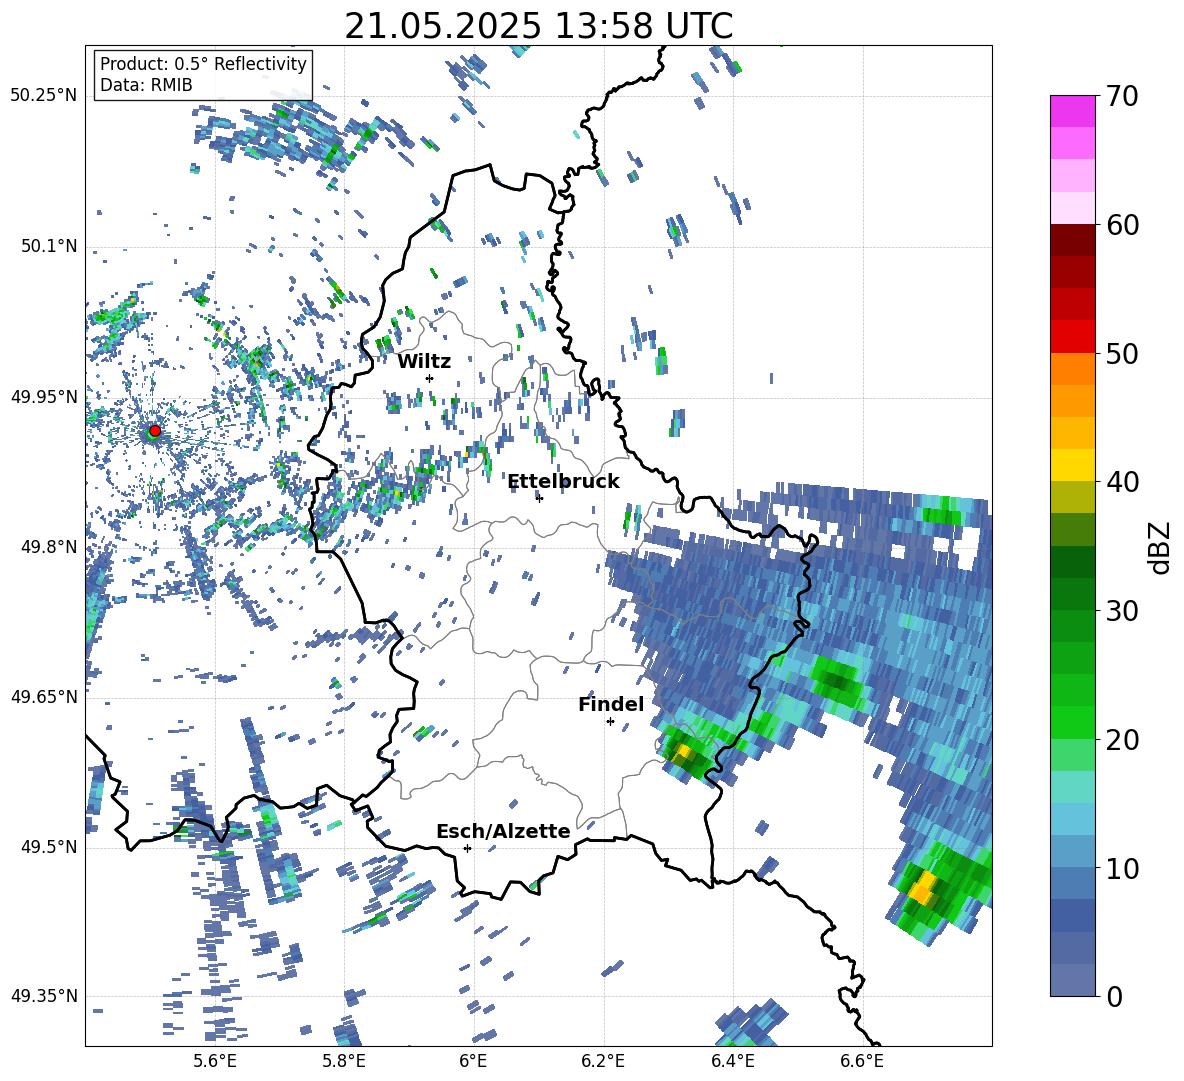Click the red radar location marker
The height and width of the screenshot is (1081, 1184).
[x=155, y=430]
